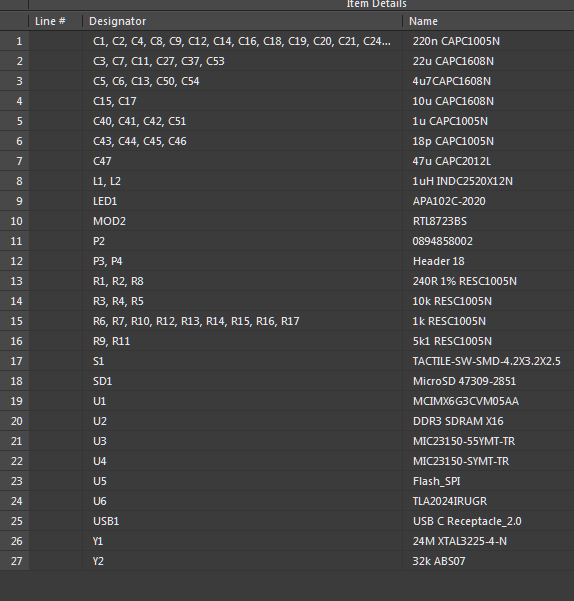Select the P3, P4 designator cell
Screen dimensions: 574x601
(243, 261)
